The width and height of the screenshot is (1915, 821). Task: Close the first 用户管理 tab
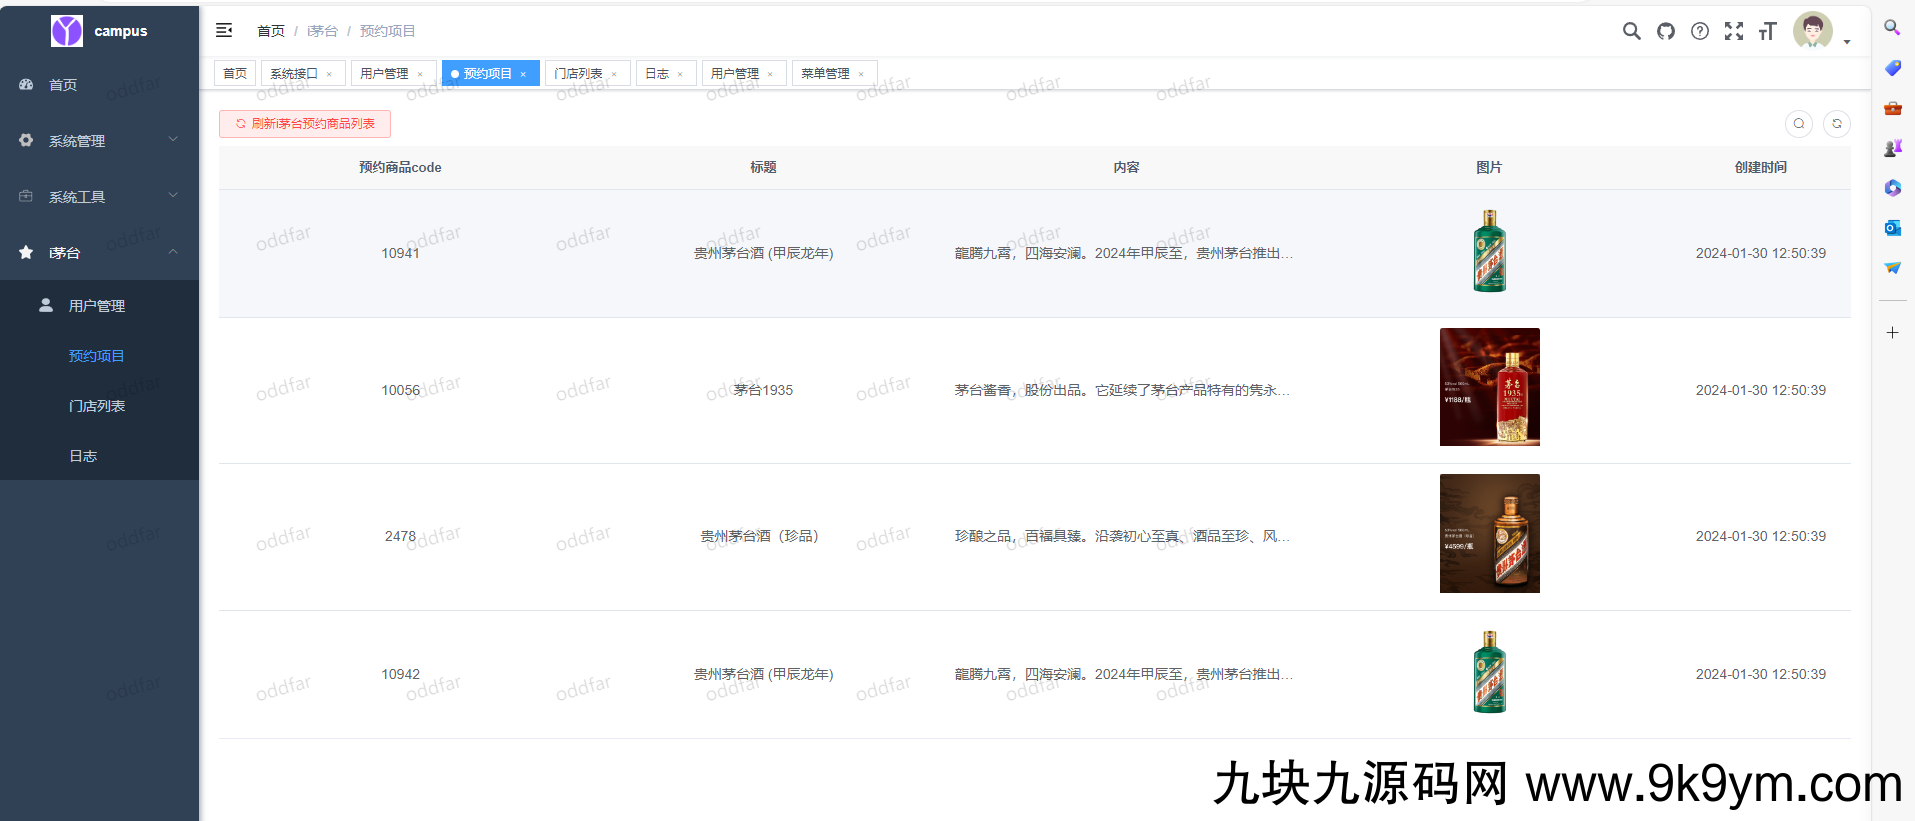420,74
